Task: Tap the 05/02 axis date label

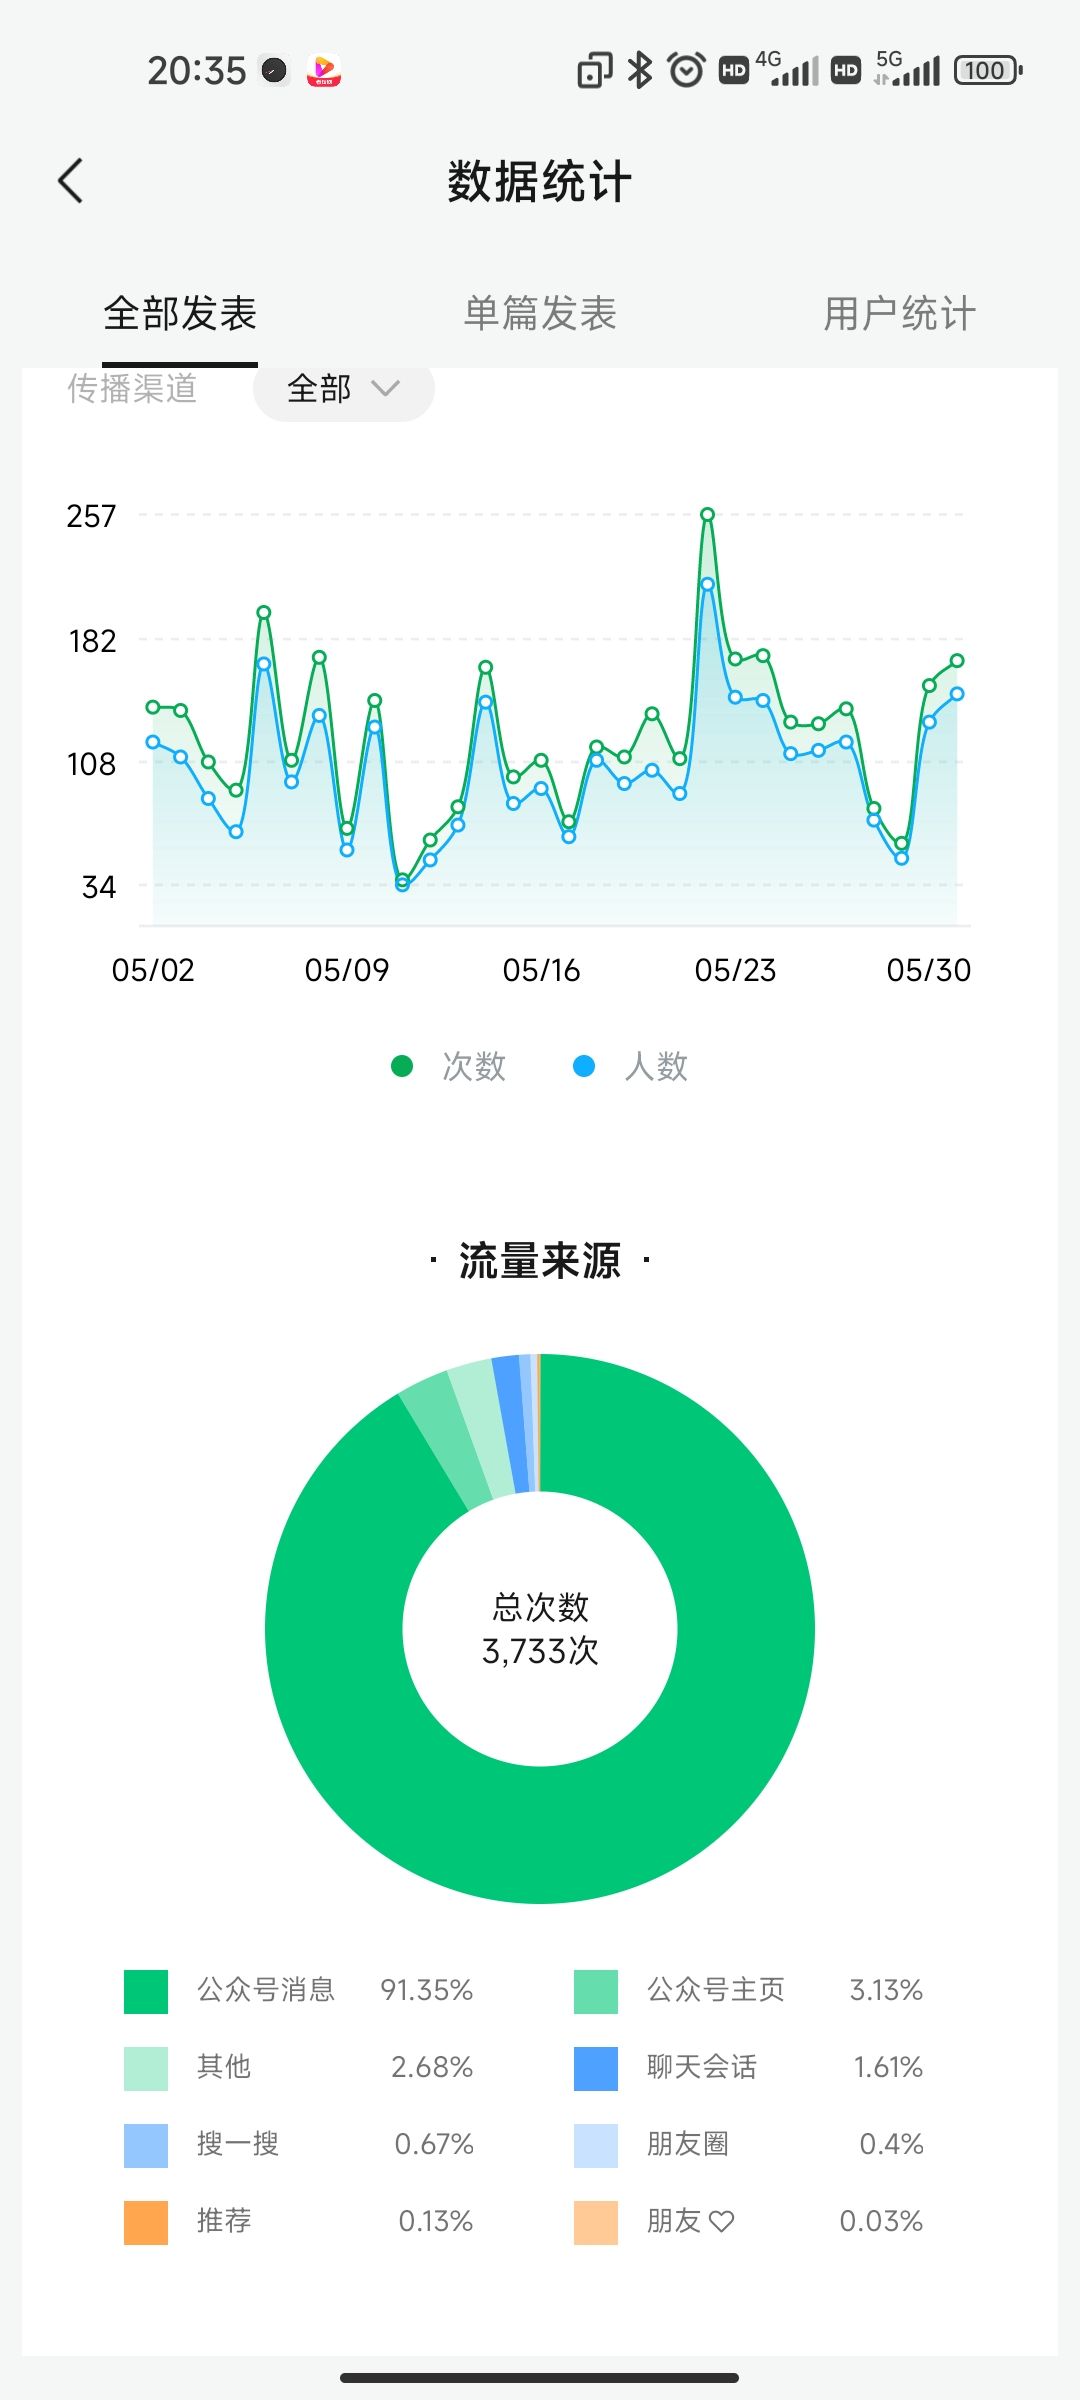Action: 153,970
